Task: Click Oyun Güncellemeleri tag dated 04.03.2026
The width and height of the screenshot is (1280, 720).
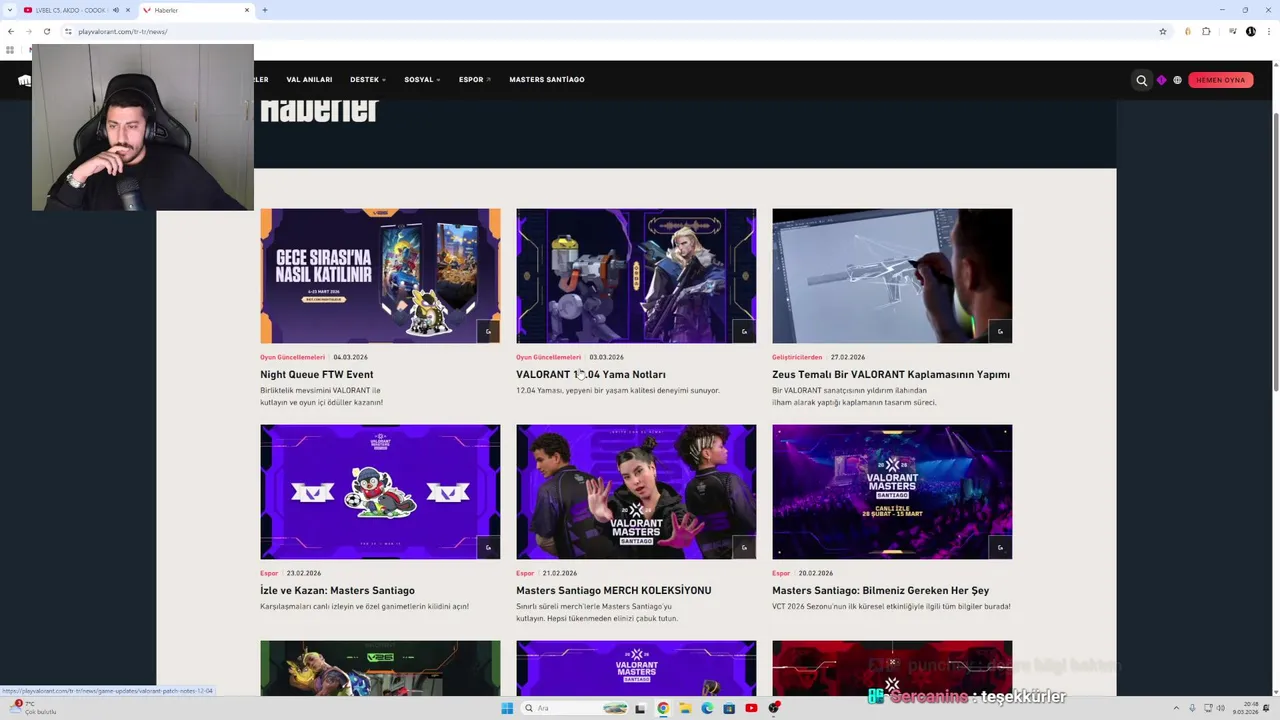Action: 292,357
